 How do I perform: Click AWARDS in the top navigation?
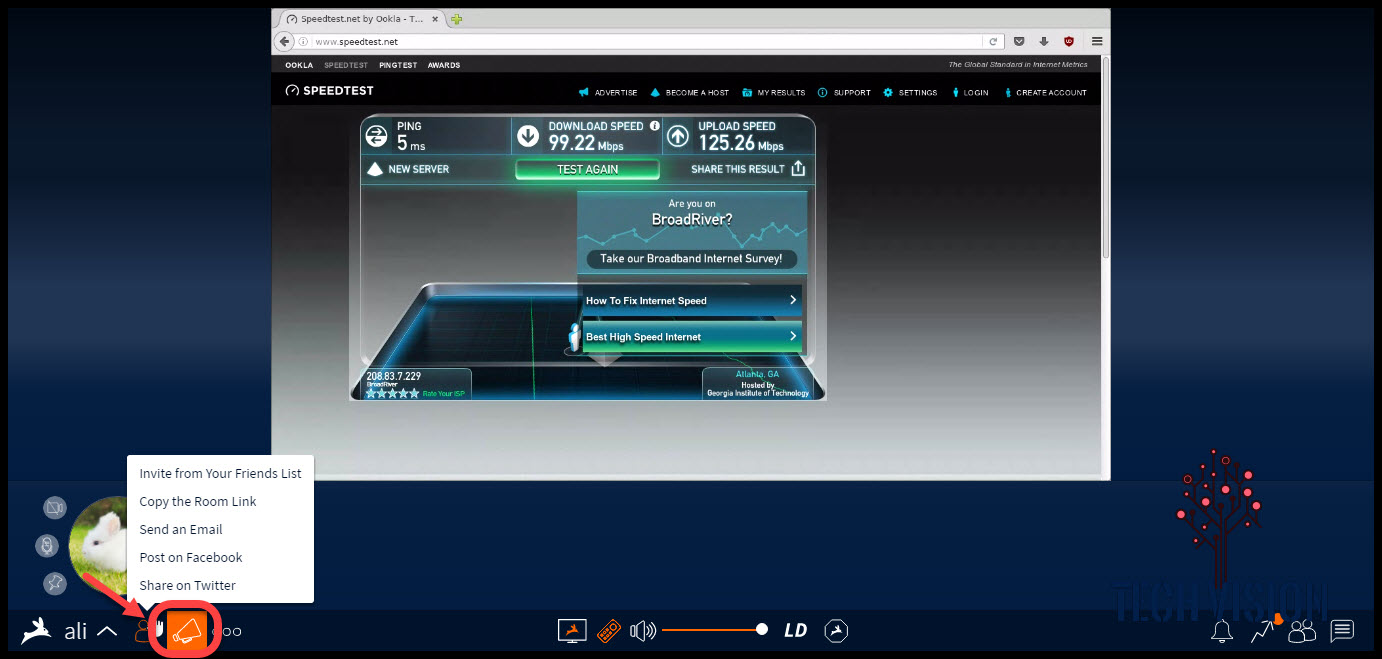(x=444, y=65)
